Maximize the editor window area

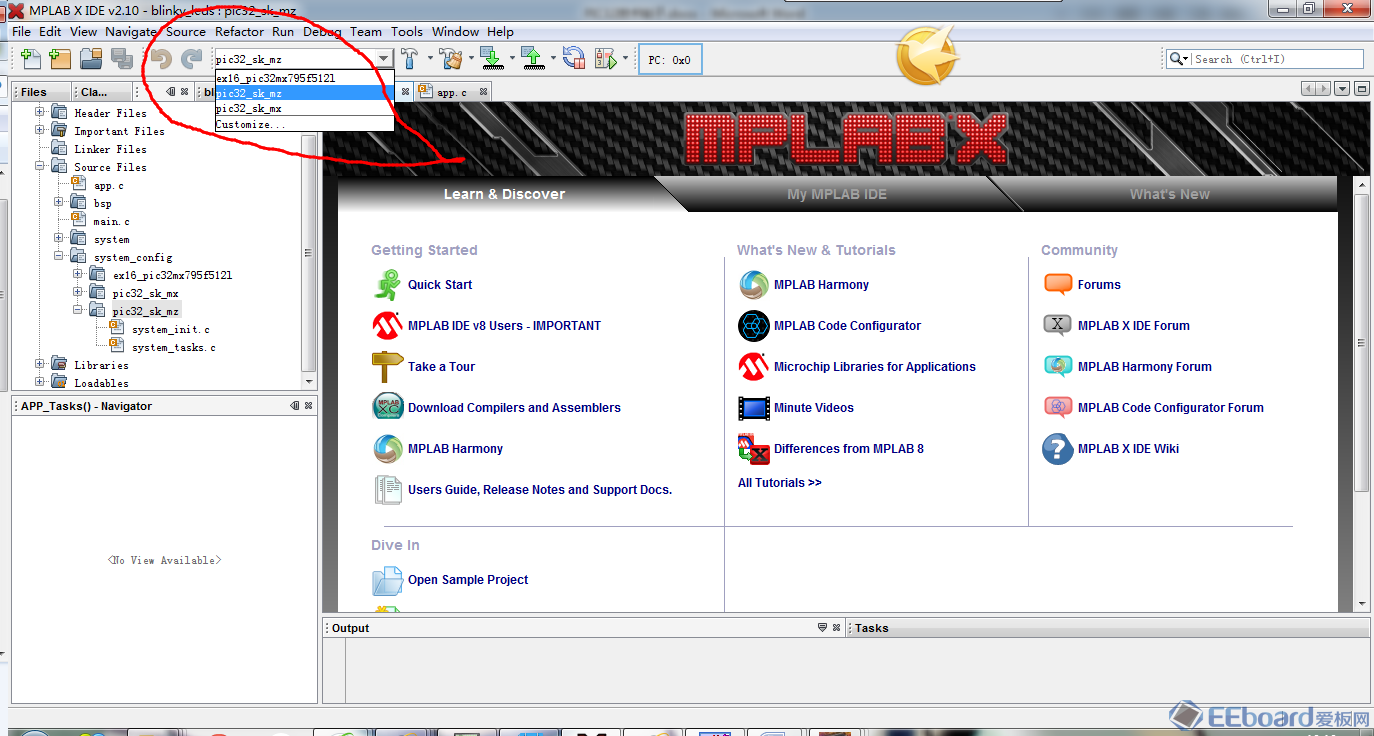coord(1361,89)
